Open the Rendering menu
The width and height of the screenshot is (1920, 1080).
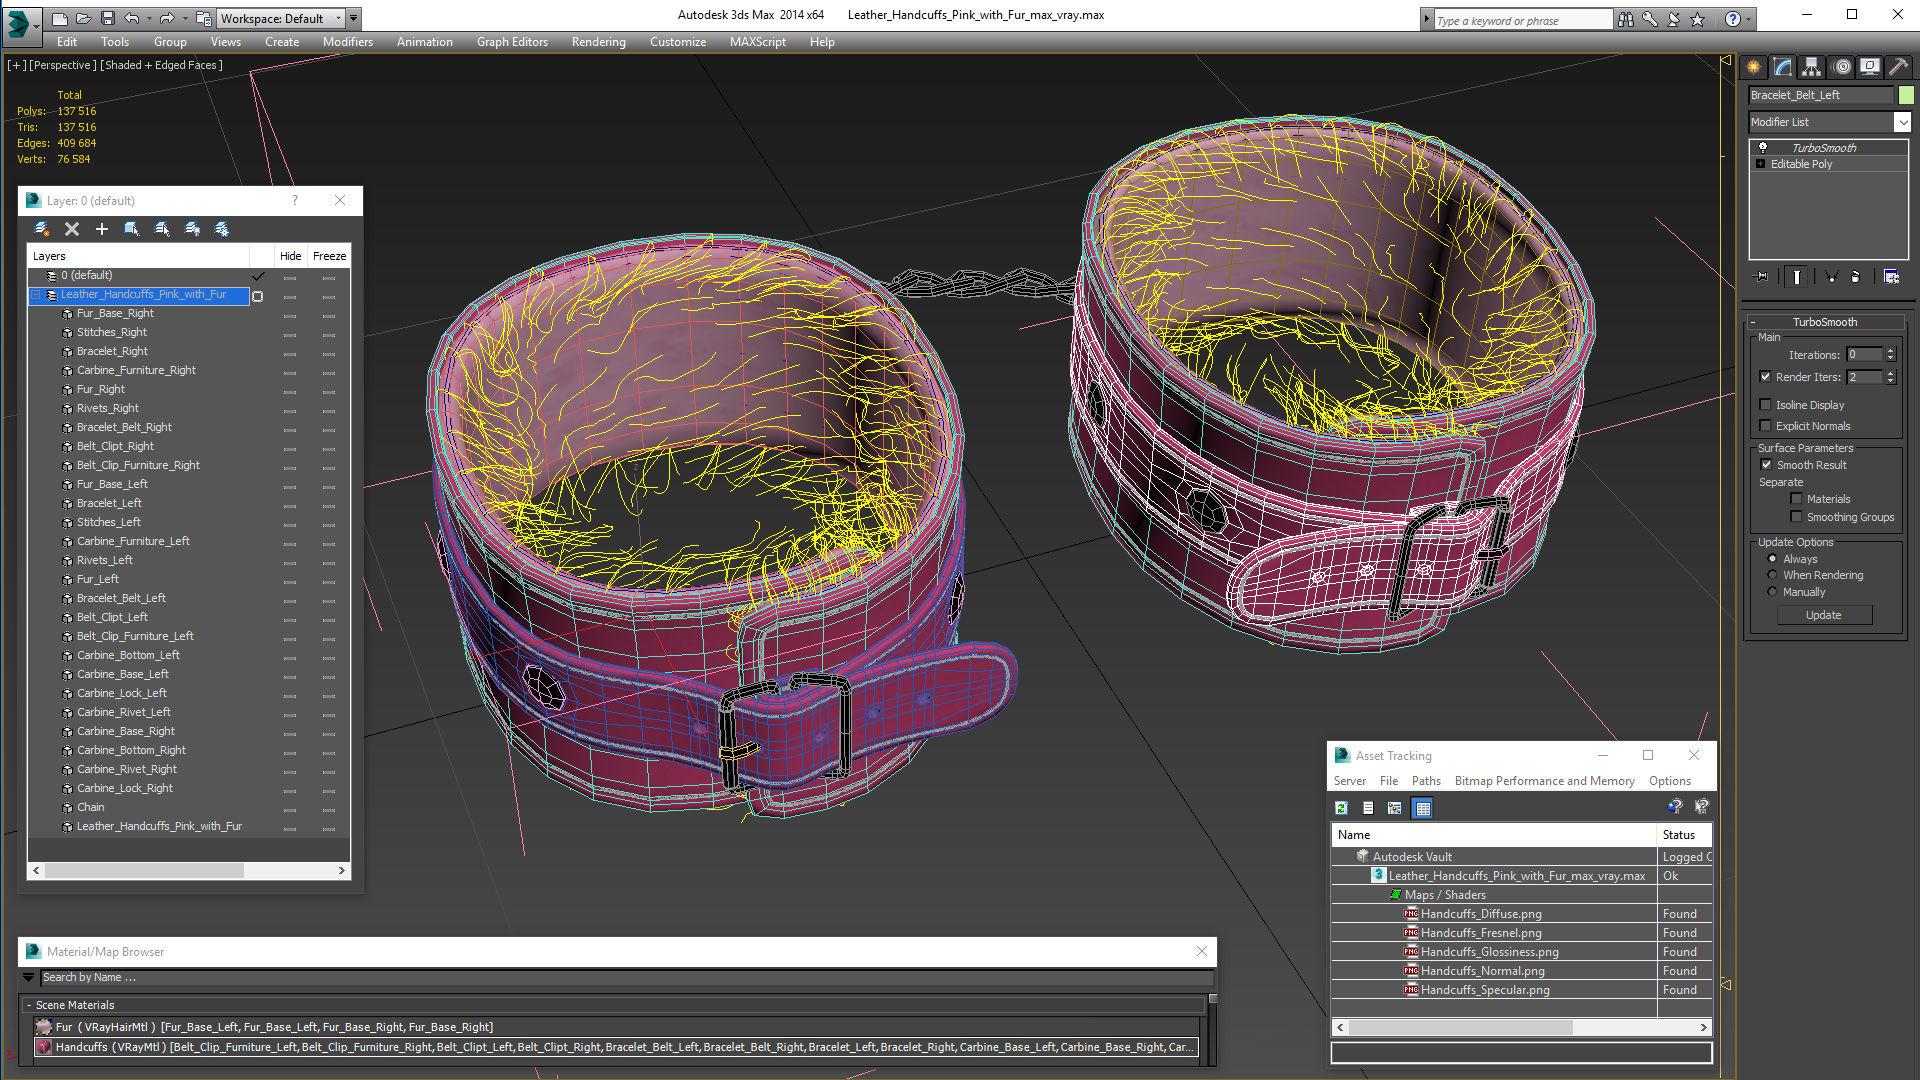point(598,42)
